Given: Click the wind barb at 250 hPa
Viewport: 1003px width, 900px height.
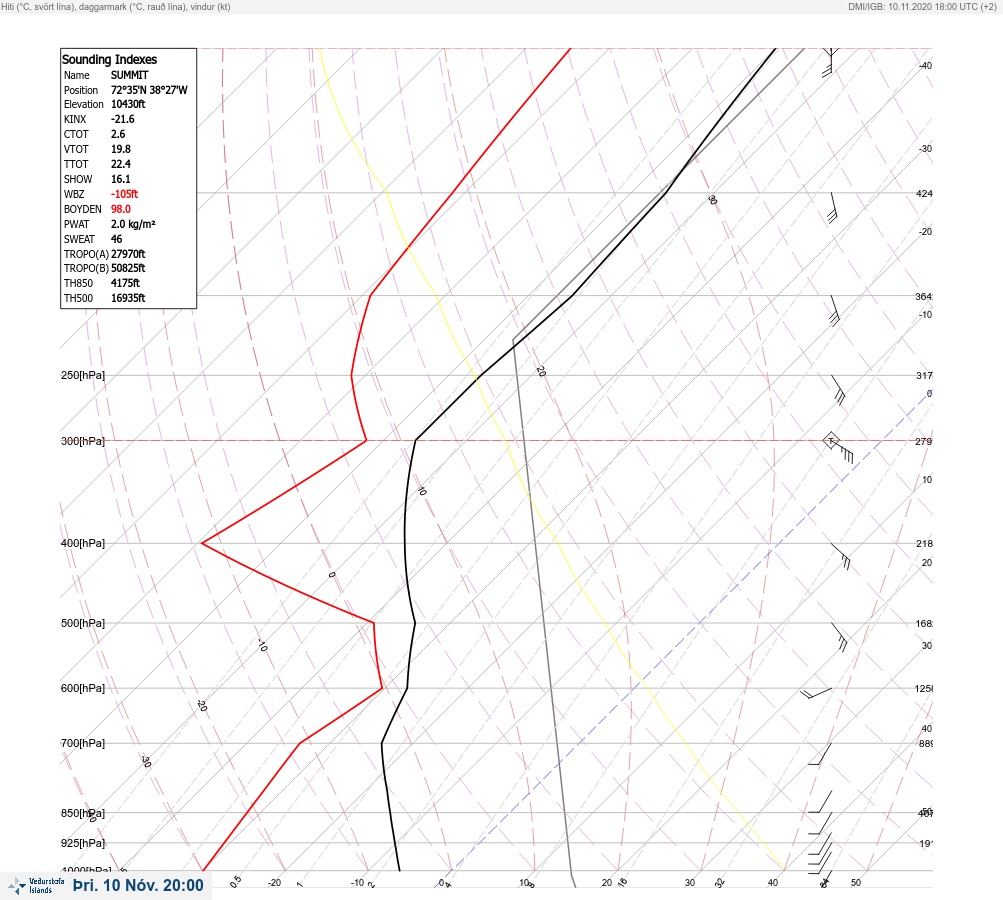Looking at the screenshot, I should click(838, 390).
